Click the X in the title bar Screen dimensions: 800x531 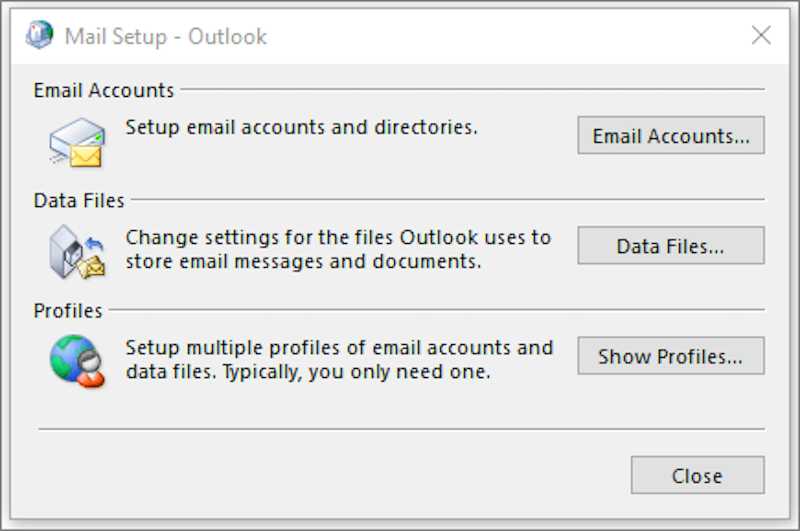[761, 36]
